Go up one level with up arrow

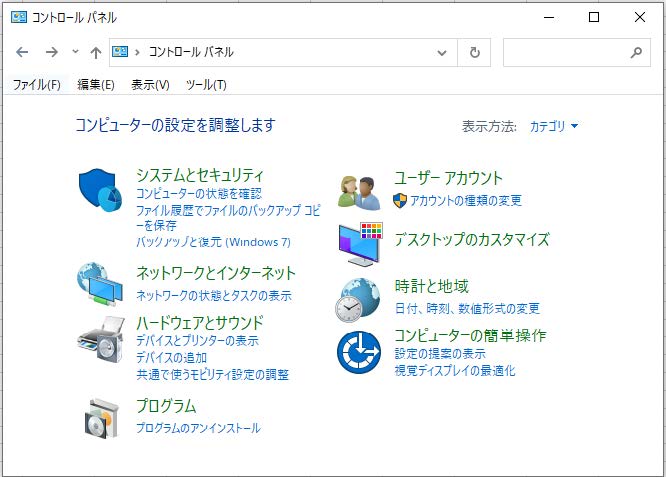coord(96,53)
